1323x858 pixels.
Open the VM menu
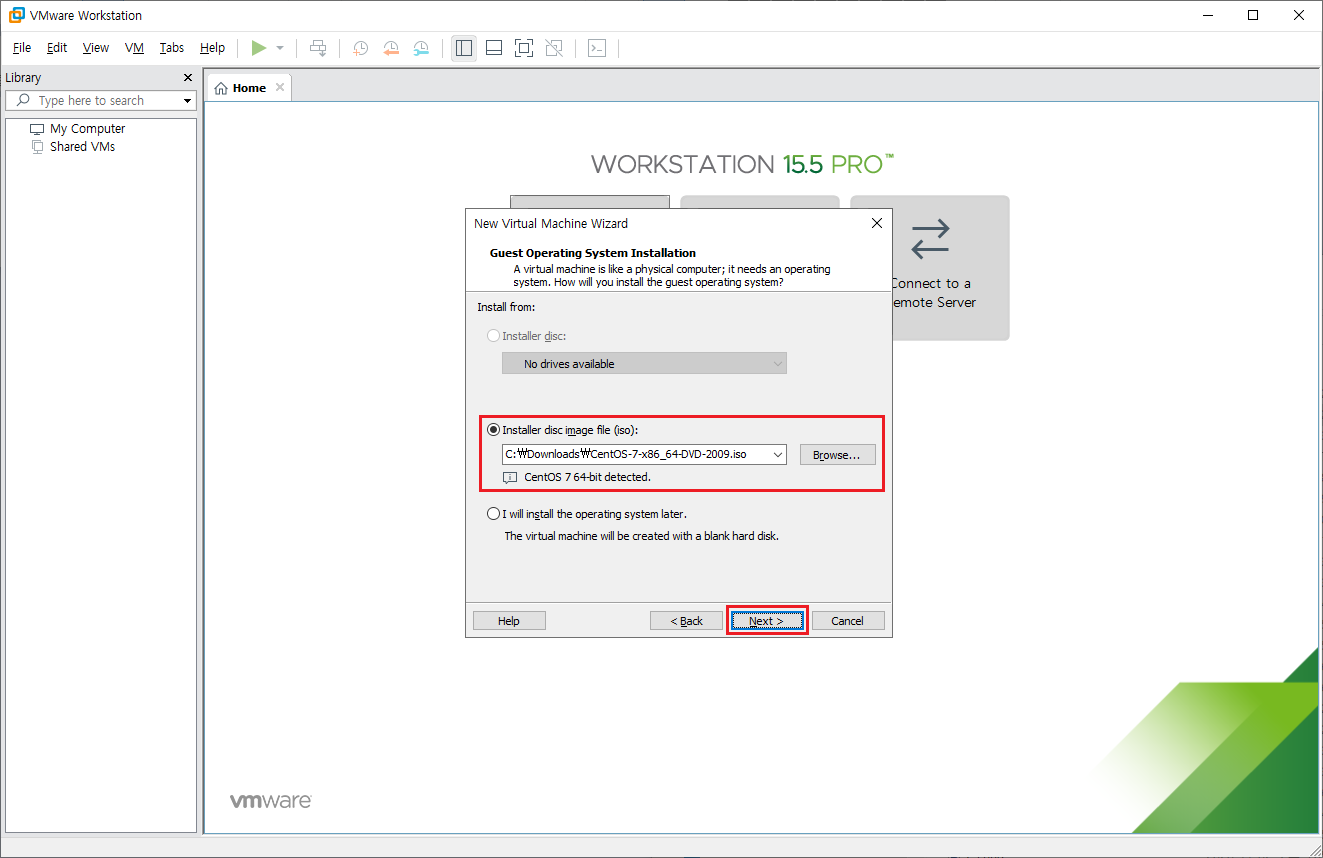pos(134,48)
